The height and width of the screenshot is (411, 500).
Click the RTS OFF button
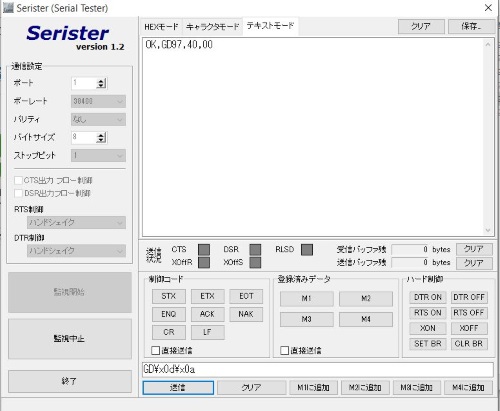click(469, 313)
